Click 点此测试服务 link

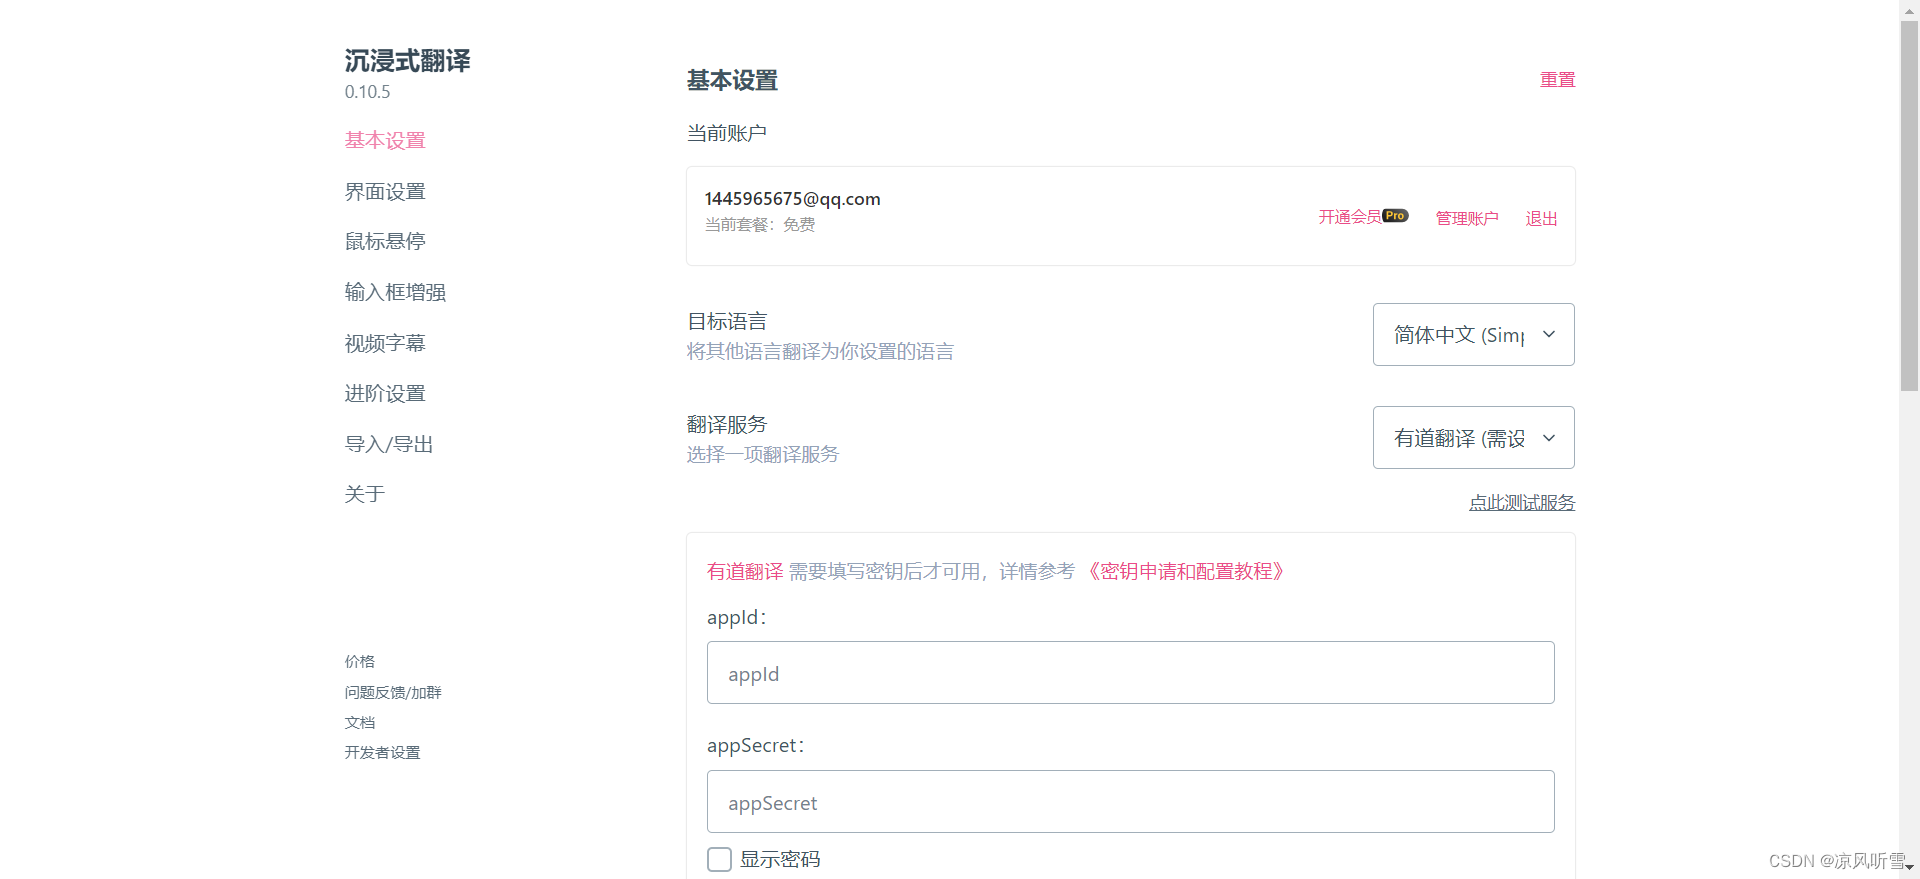[x=1522, y=503]
